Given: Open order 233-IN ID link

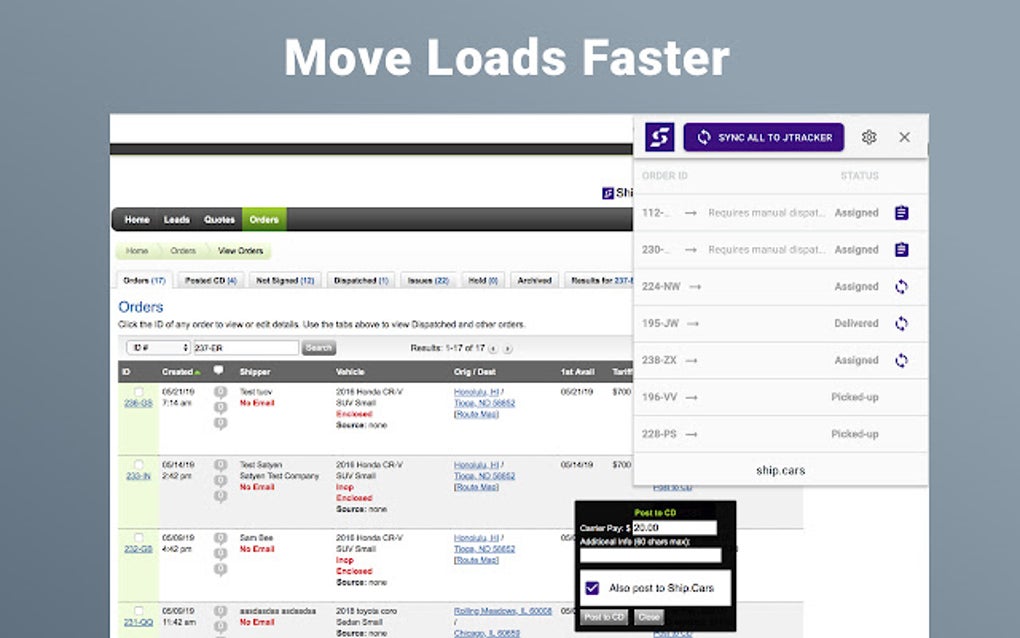Looking at the screenshot, I should pyautogui.click(x=138, y=476).
